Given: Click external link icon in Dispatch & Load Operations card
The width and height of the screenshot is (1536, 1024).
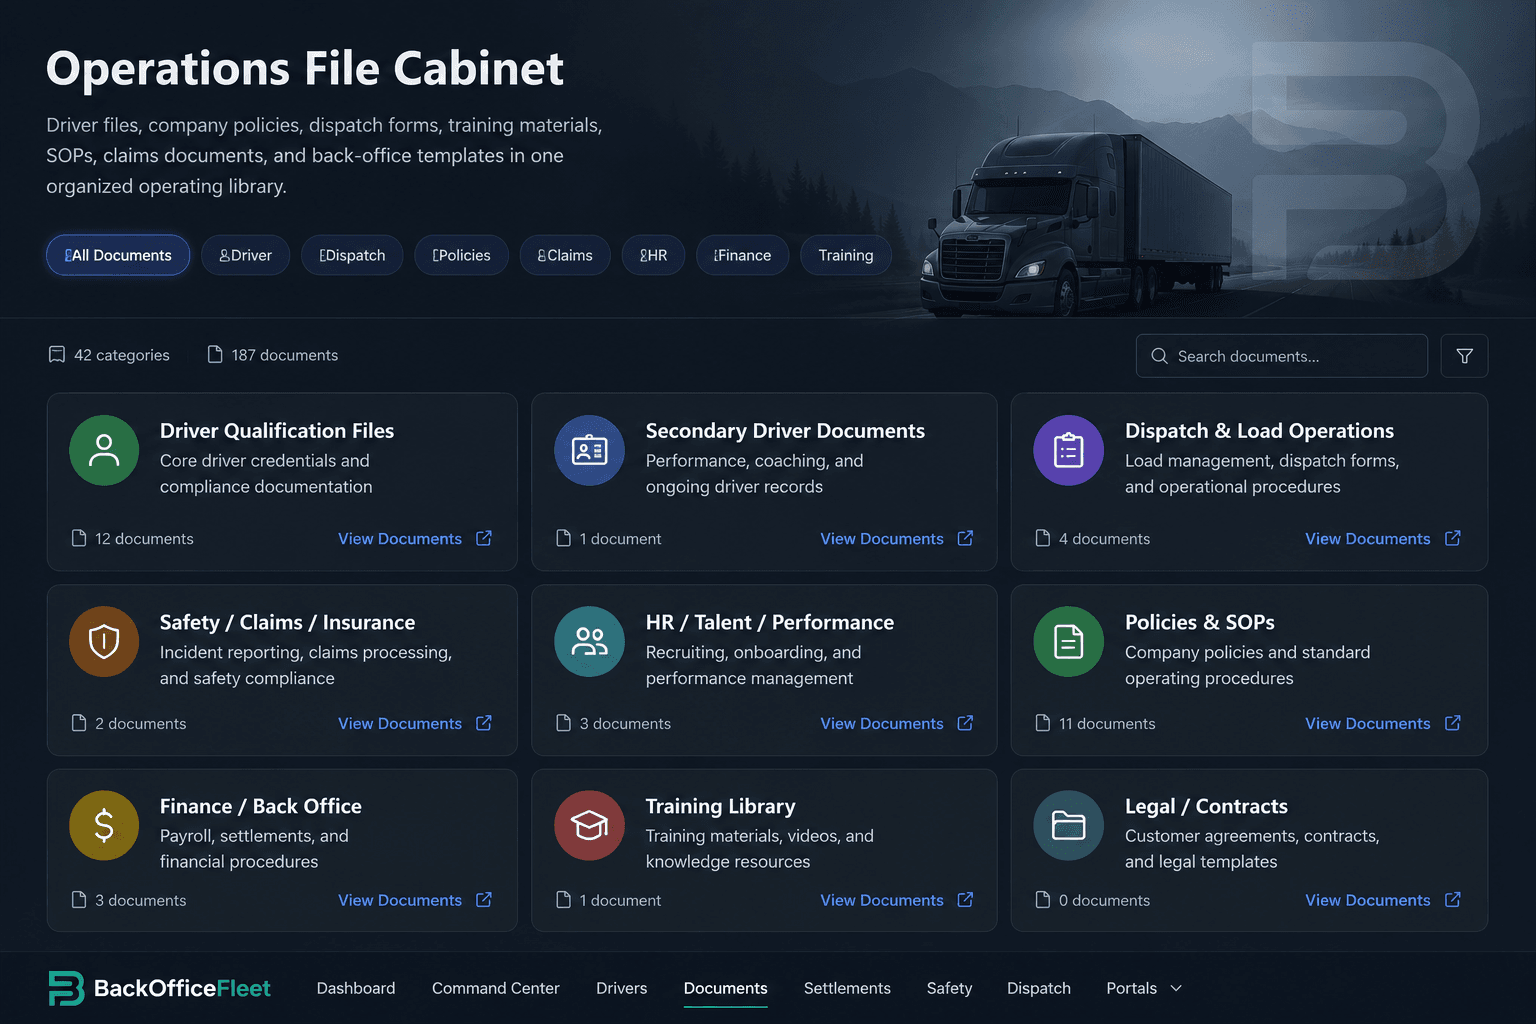Looking at the screenshot, I should point(1453,538).
